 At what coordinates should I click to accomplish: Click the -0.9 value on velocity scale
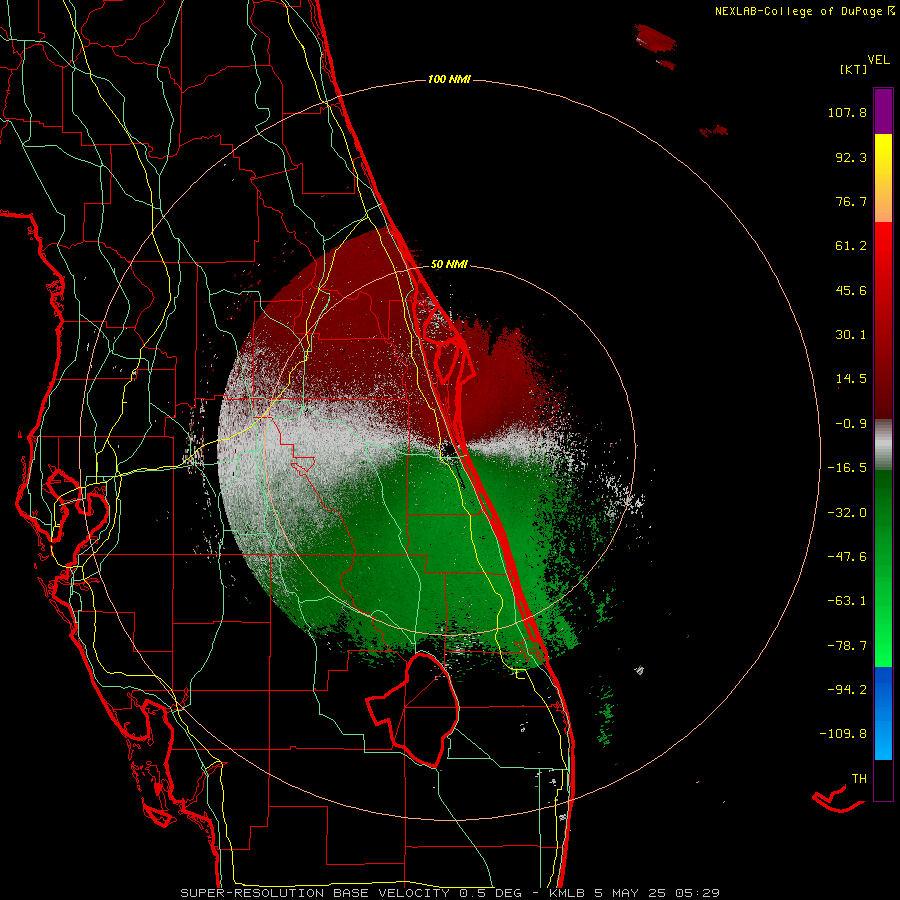[851, 424]
